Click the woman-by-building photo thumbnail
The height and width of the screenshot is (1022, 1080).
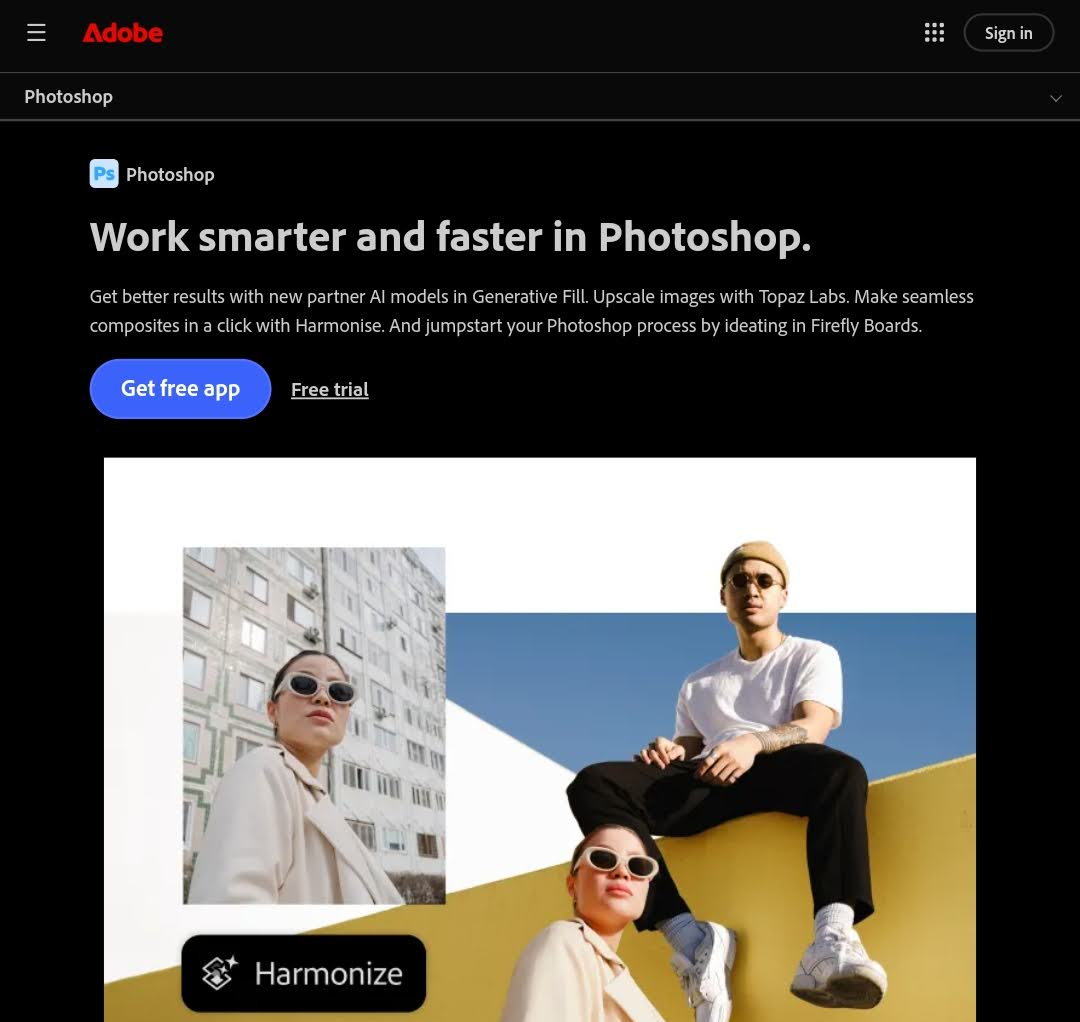click(x=314, y=725)
